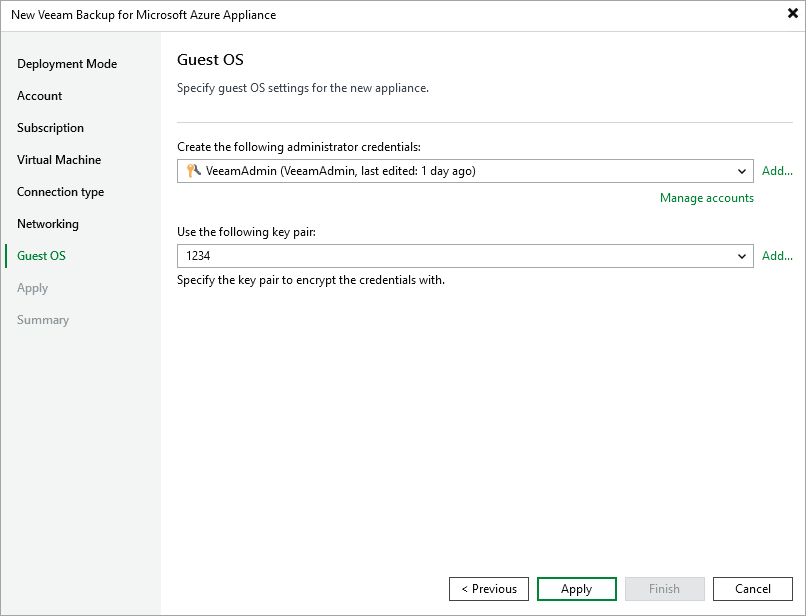This screenshot has width=806, height=616.
Task: Click the key icon next to VeeamAdmin
Action: 193,171
